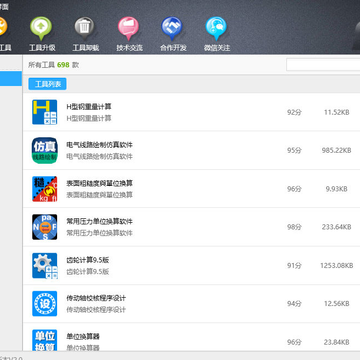
Task: Click the 常用压力单位换算软件 title
Action: point(99,221)
